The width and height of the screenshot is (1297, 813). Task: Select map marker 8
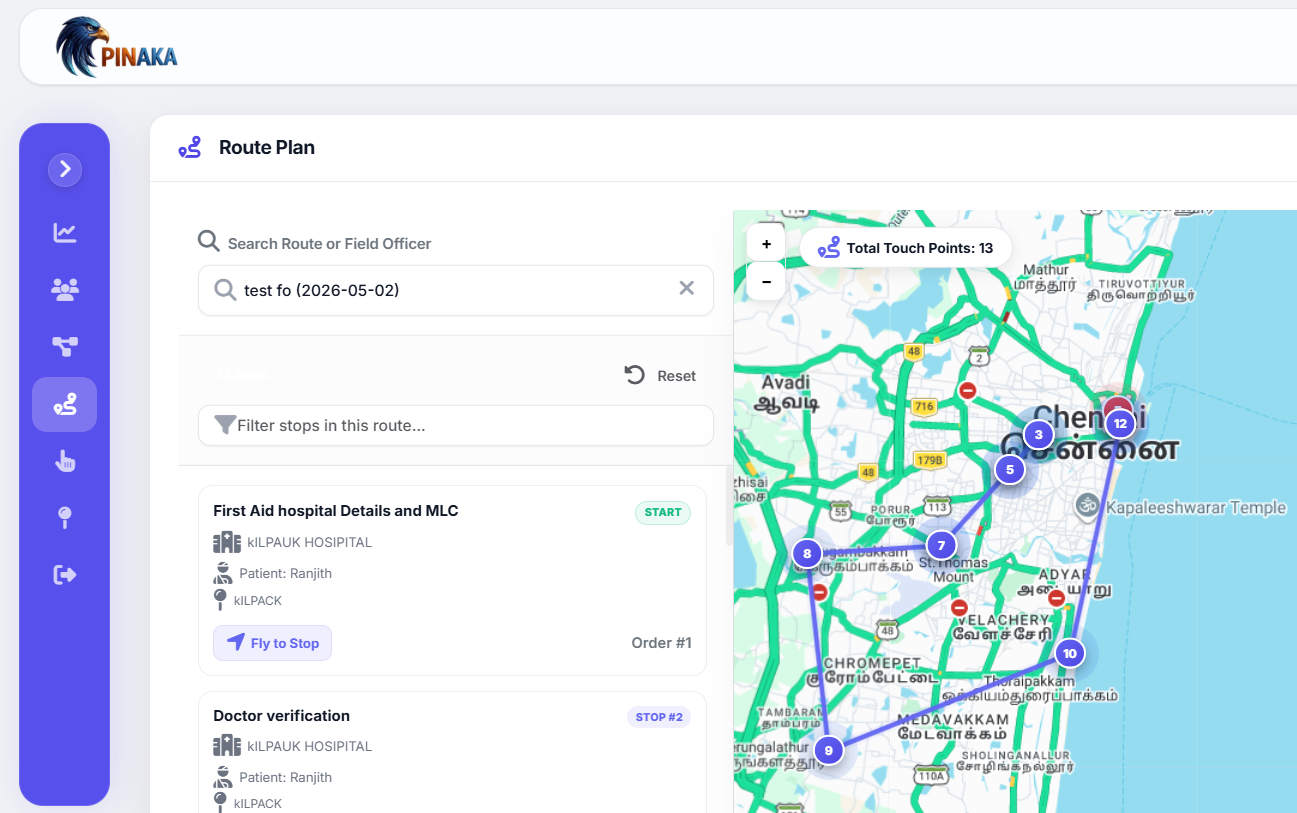point(807,553)
